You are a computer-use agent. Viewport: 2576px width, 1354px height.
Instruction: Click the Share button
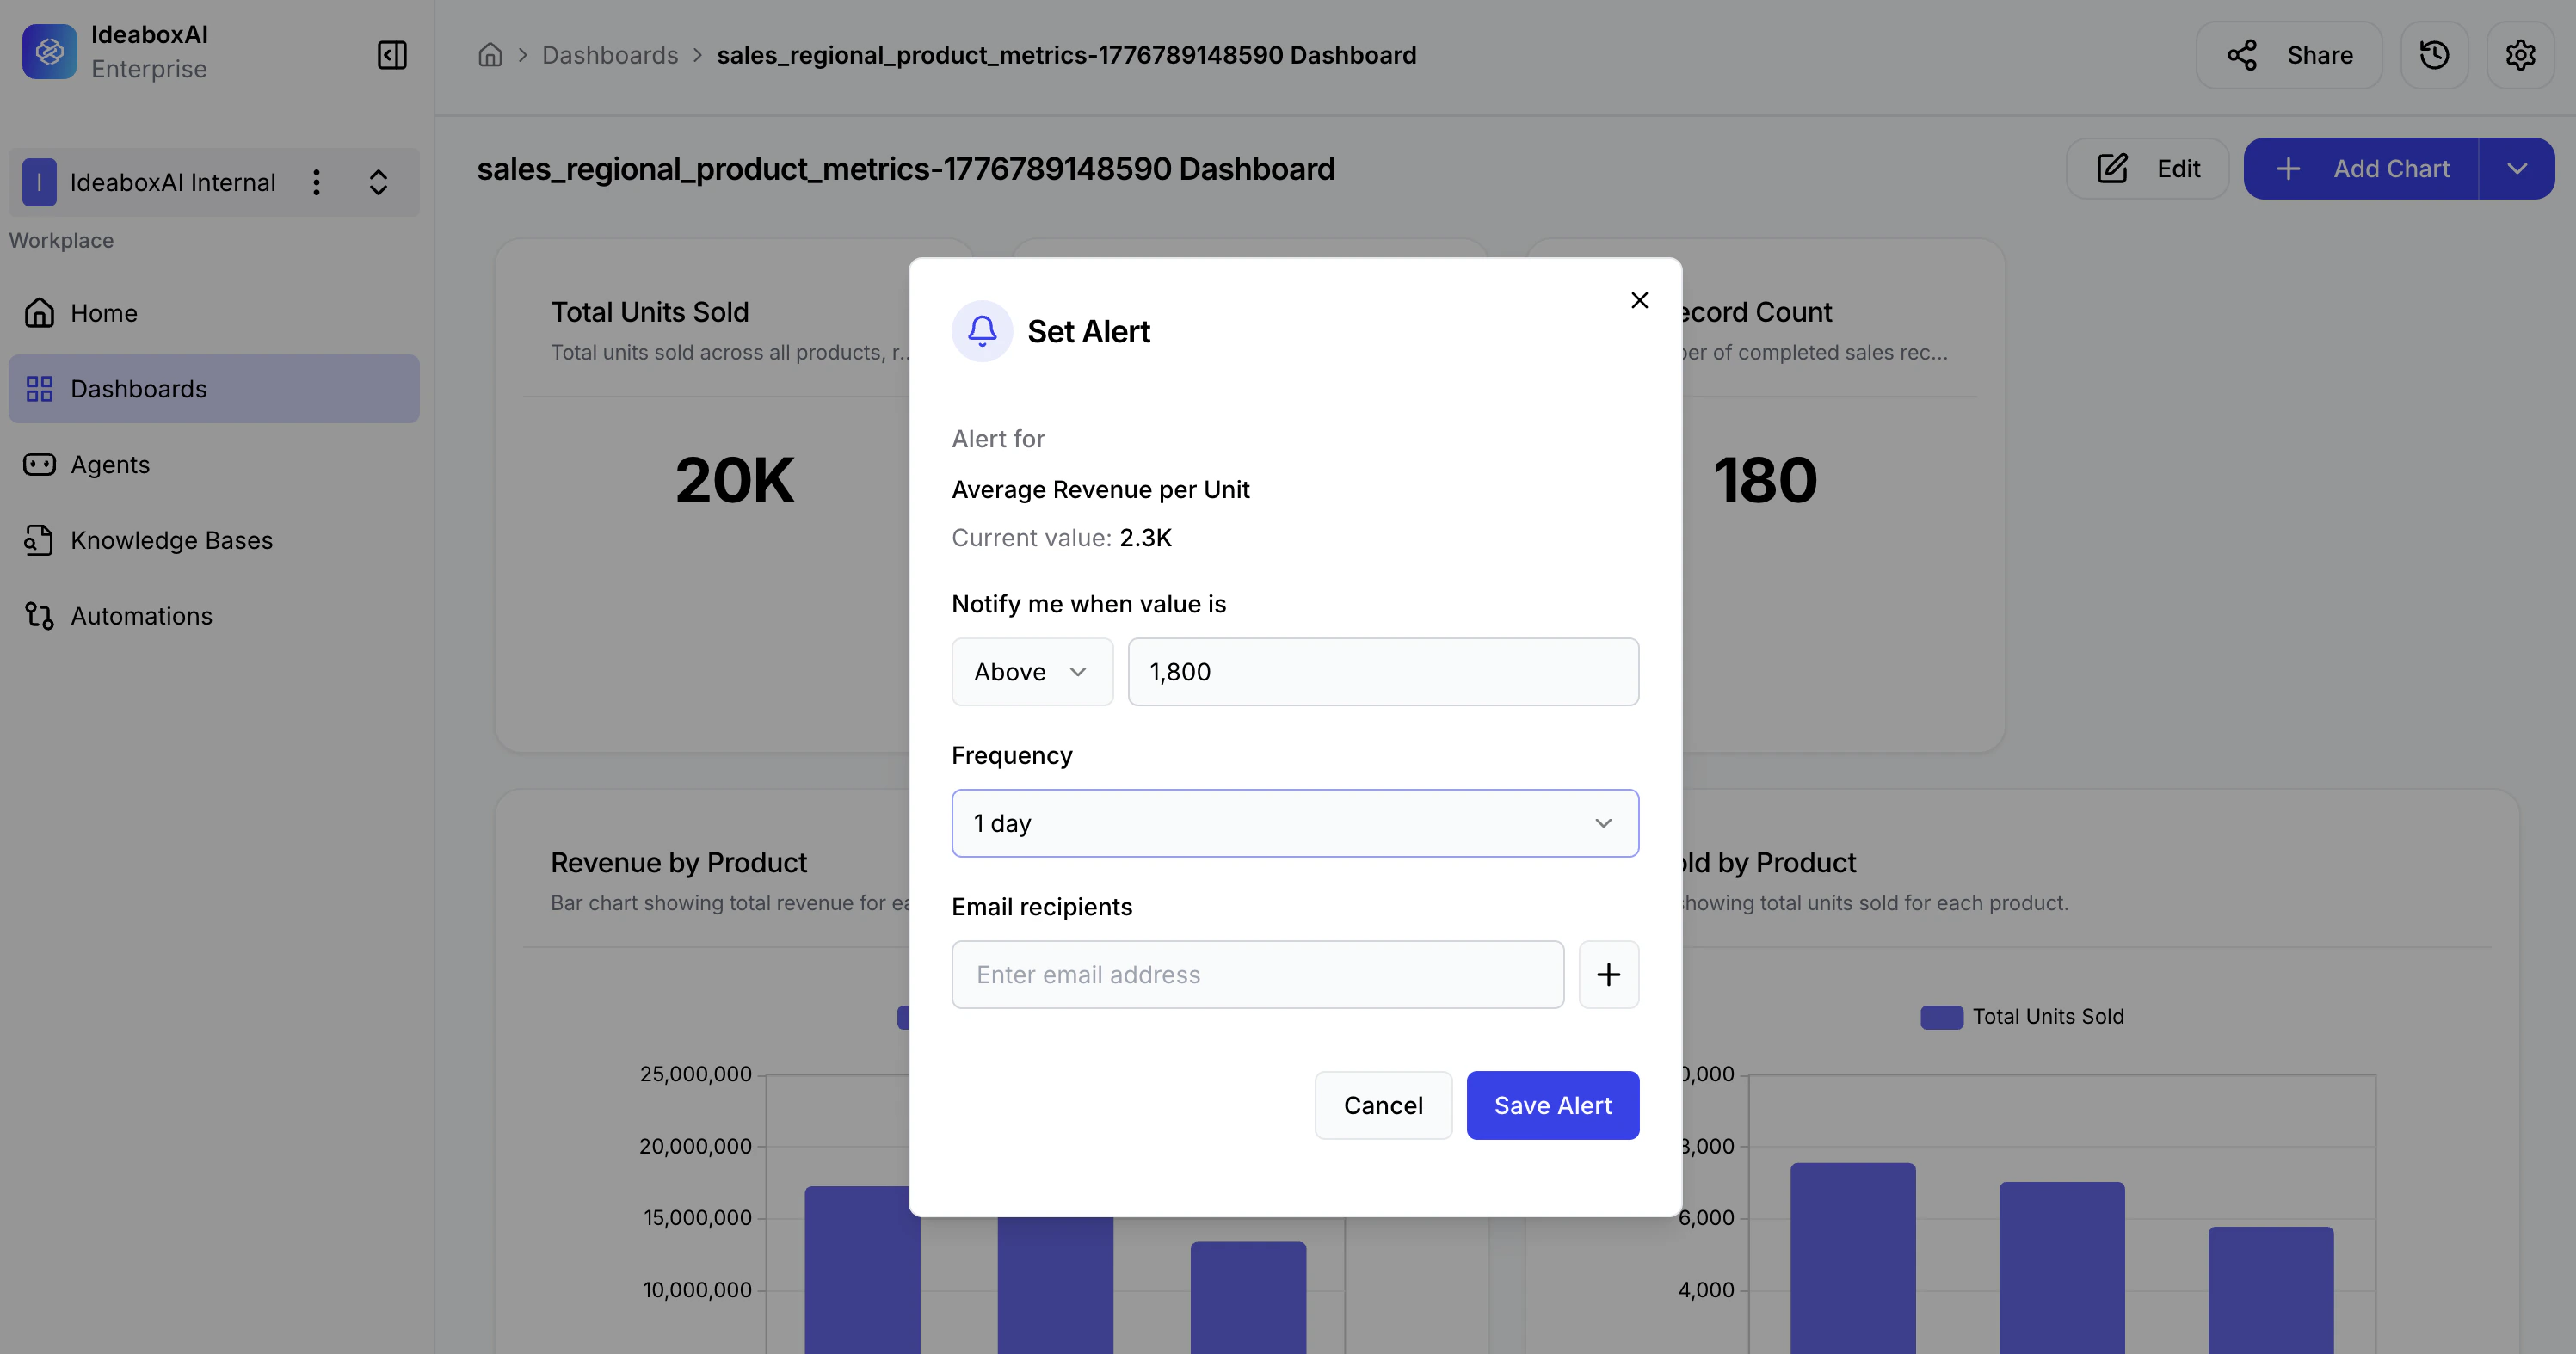click(x=2289, y=55)
